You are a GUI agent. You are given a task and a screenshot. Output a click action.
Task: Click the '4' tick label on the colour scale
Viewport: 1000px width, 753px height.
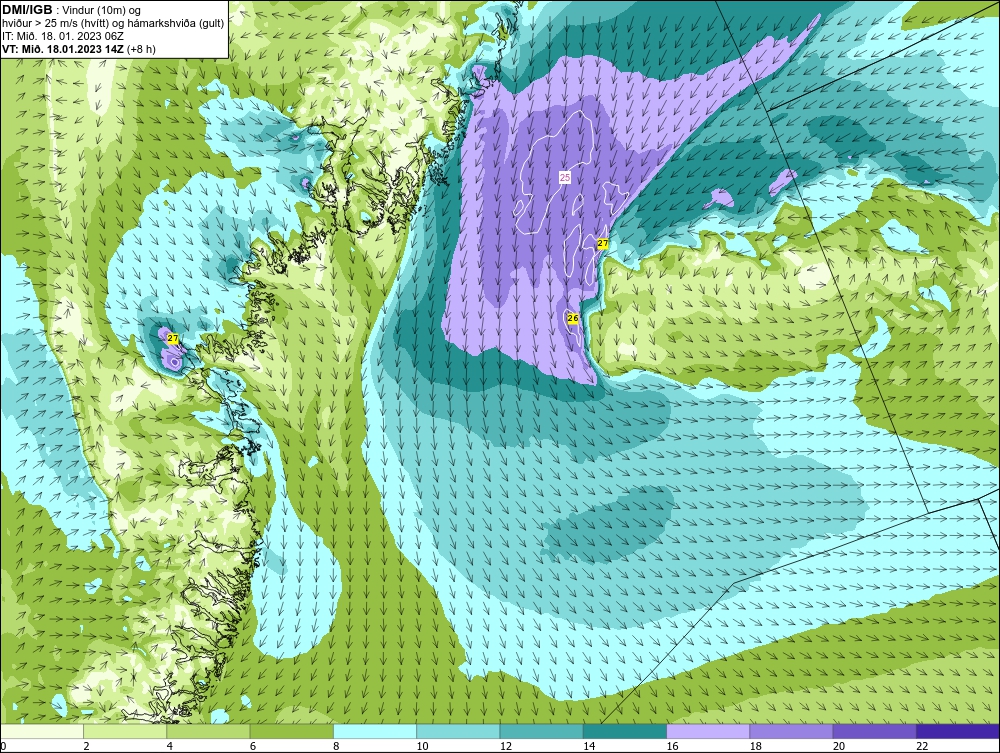(170, 747)
